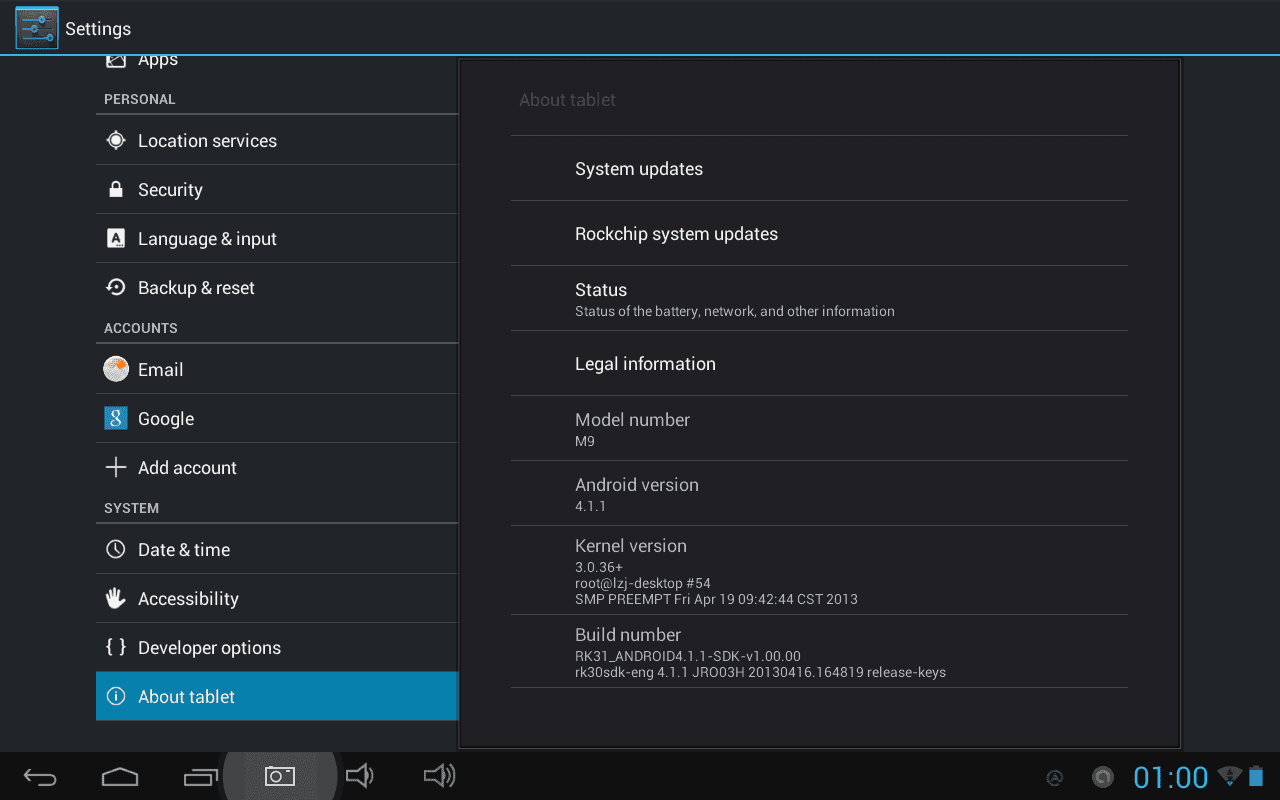This screenshot has height=800, width=1280.
Task: Tap the Recent apps button
Action: point(200,777)
